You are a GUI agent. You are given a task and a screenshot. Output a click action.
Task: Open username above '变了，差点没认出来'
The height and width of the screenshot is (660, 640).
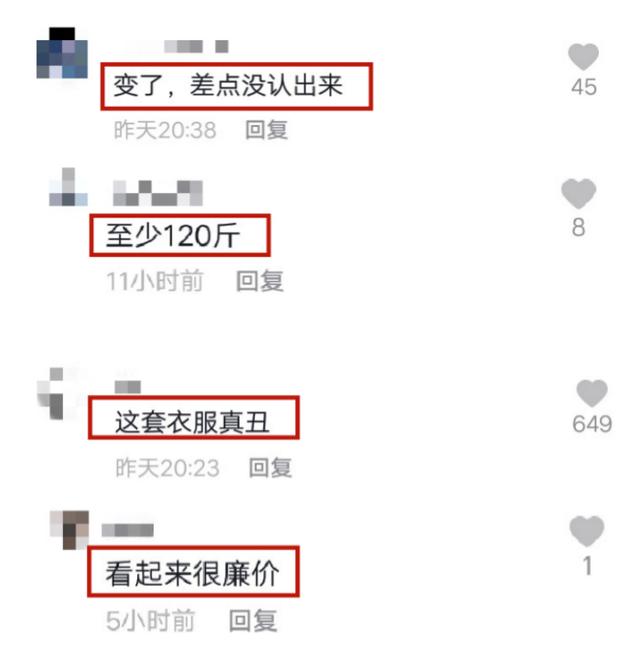pos(196,46)
